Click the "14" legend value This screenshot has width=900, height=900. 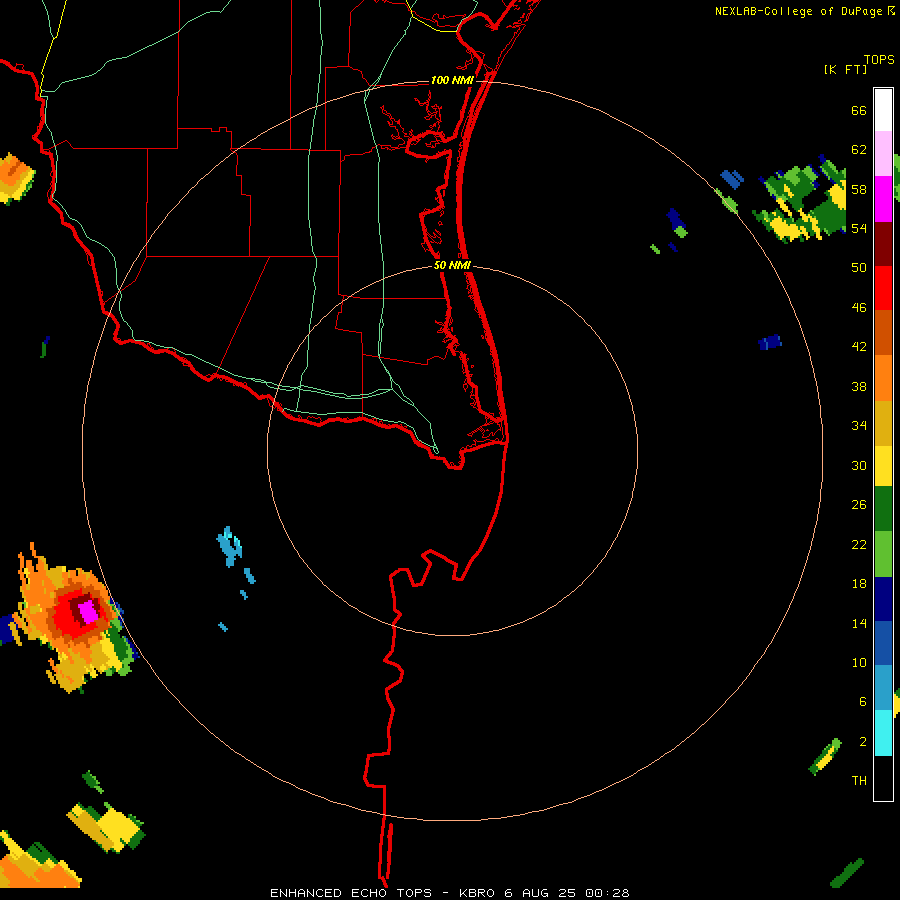click(859, 623)
